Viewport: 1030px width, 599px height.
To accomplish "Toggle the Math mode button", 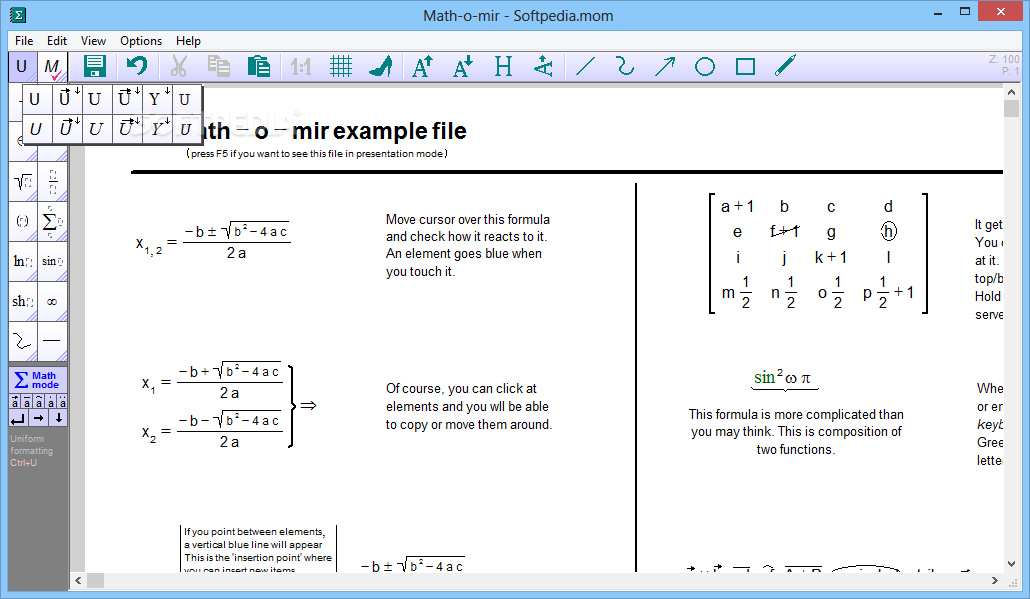I will click(38, 380).
